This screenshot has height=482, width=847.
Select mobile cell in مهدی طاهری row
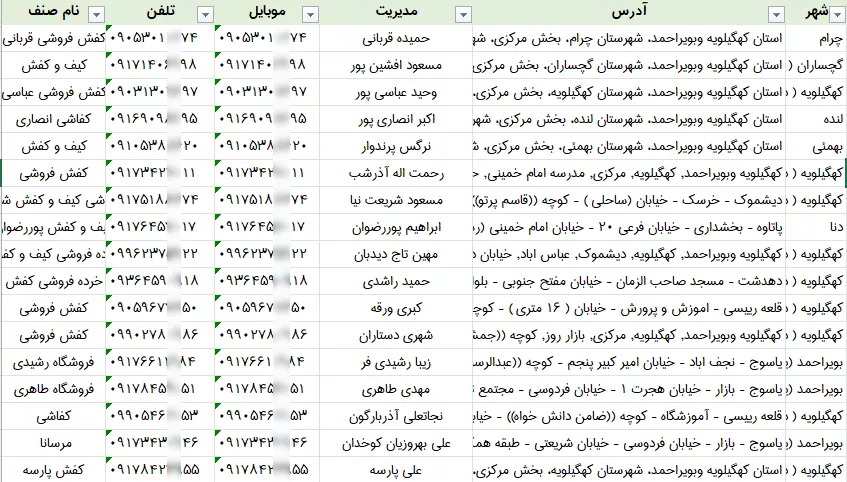[267, 389]
